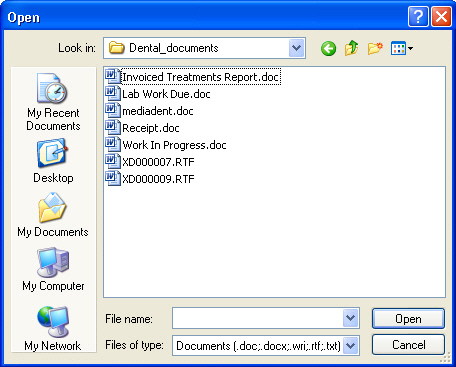Image resolution: width=456 pixels, height=367 pixels.
Task: Select XD000007.RTF file name
Action: tap(158, 162)
